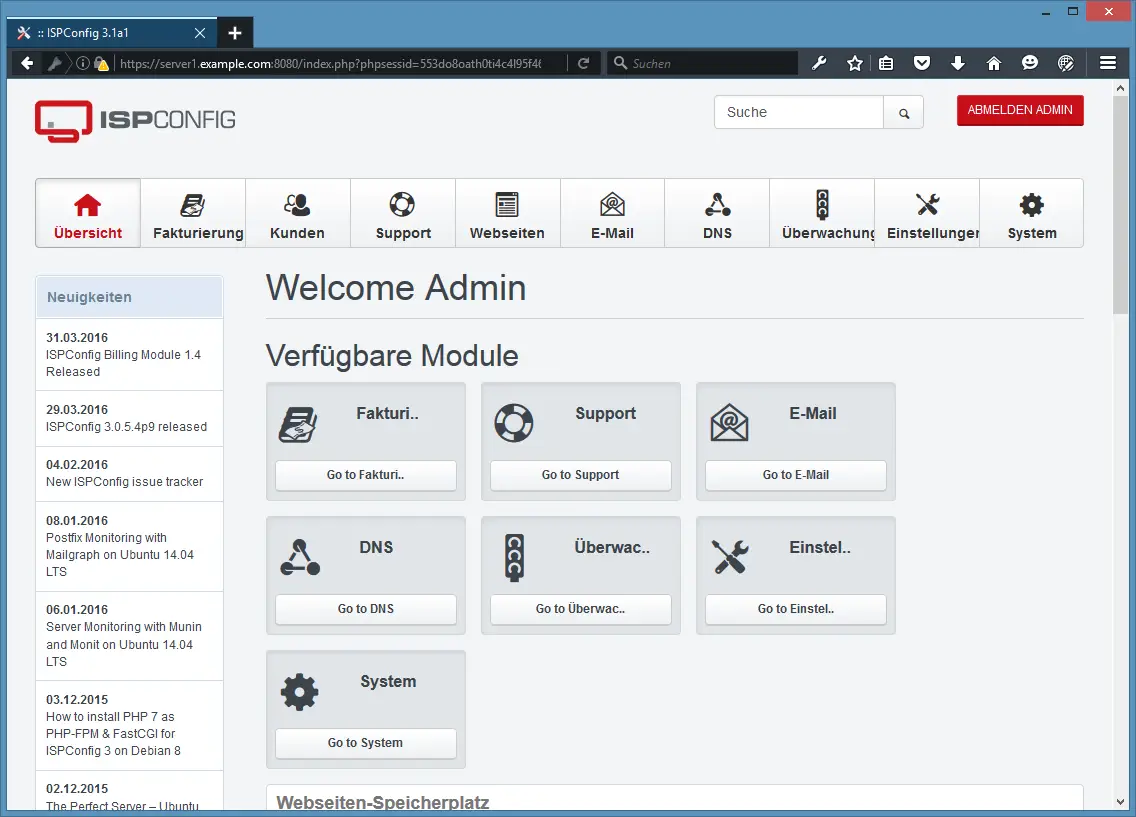Click the E-Mail envelope module icon

click(729, 423)
